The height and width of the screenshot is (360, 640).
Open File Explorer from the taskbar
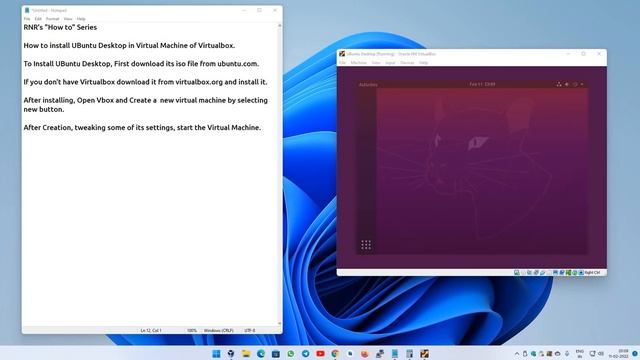(246, 354)
